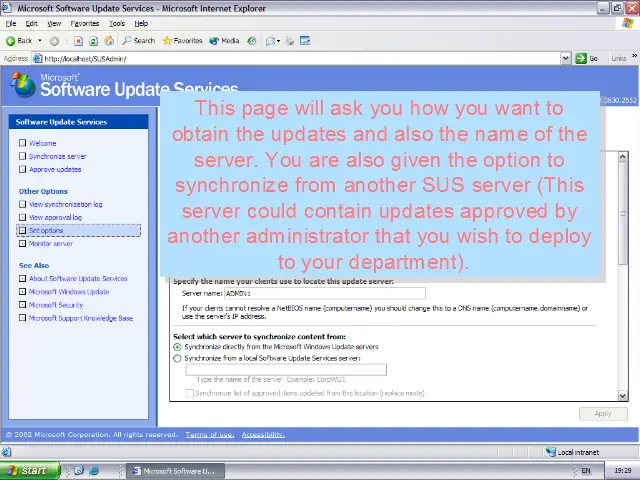Toggle Synchronize list of approved items checkbox
The width and height of the screenshot is (640, 480).
point(189,393)
